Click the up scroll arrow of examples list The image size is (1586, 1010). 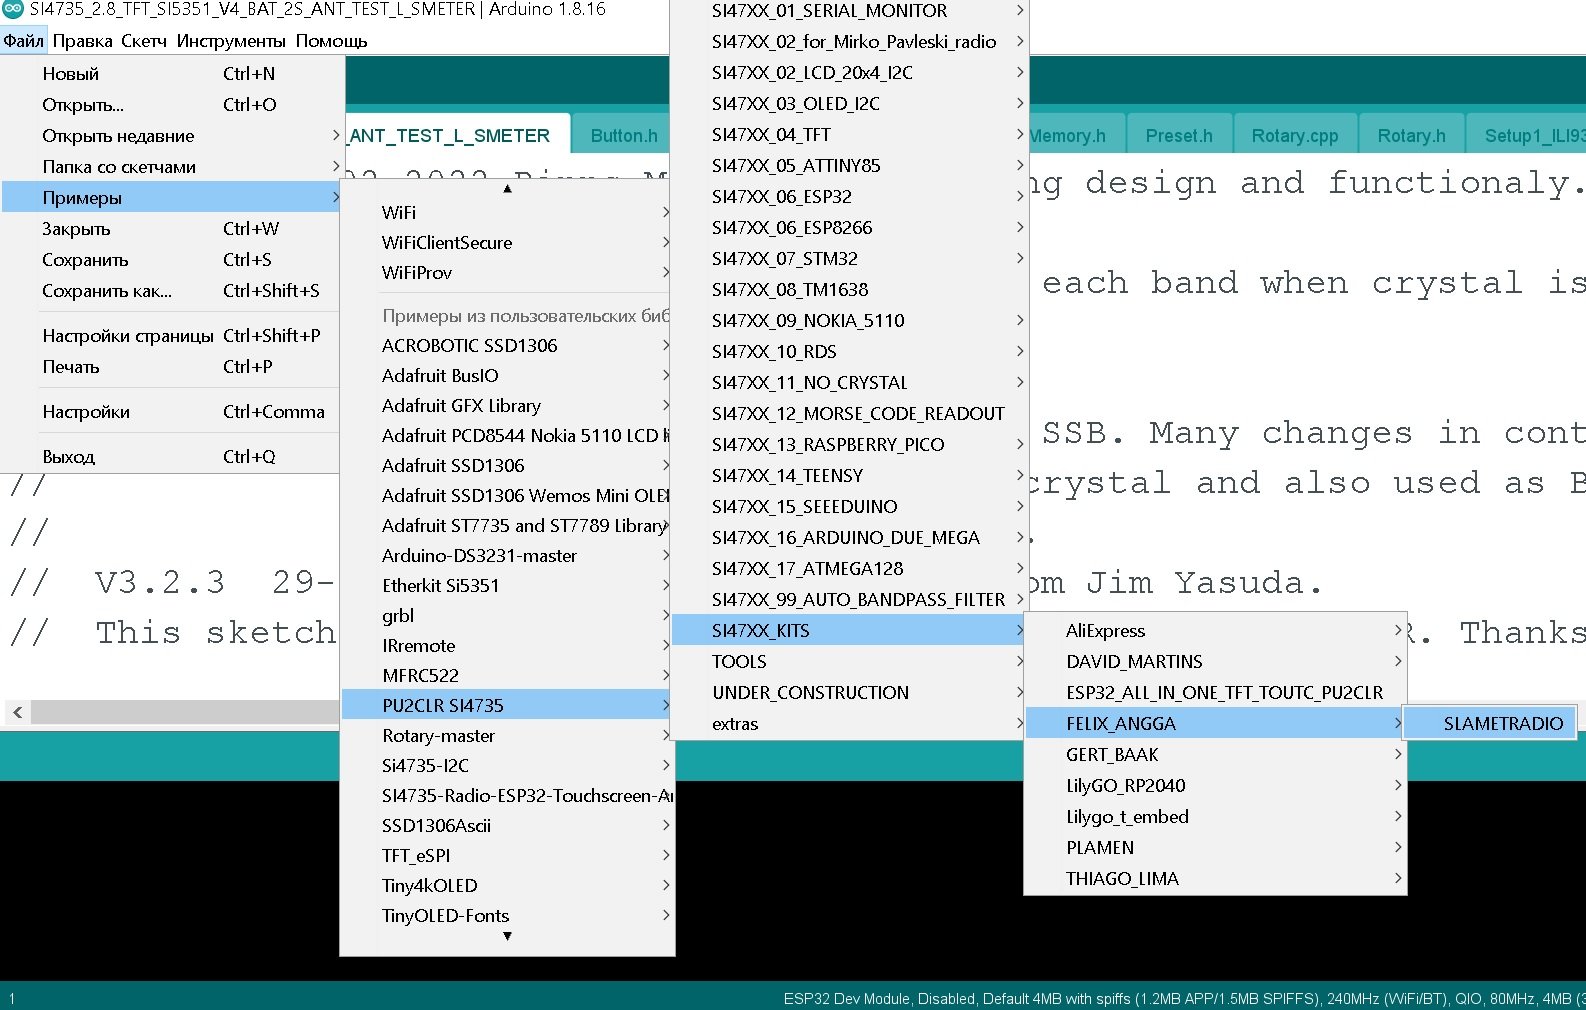point(507,188)
